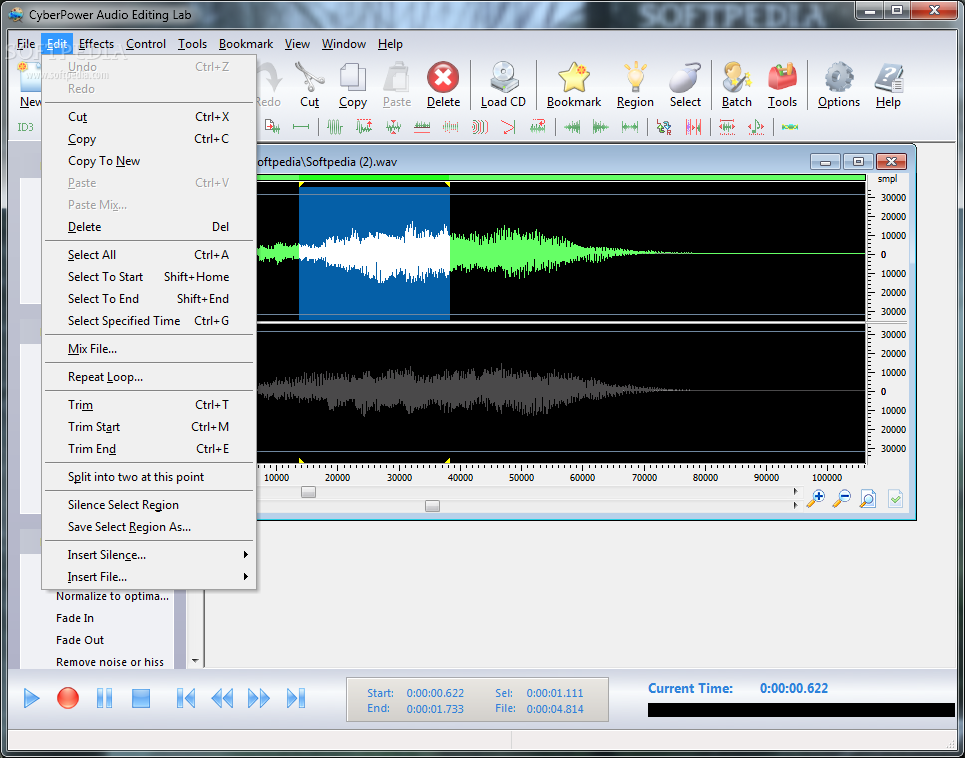Jump to start of the track
This screenshot has height=758, width=965.
pyautogui.click(x=185, y=698)
